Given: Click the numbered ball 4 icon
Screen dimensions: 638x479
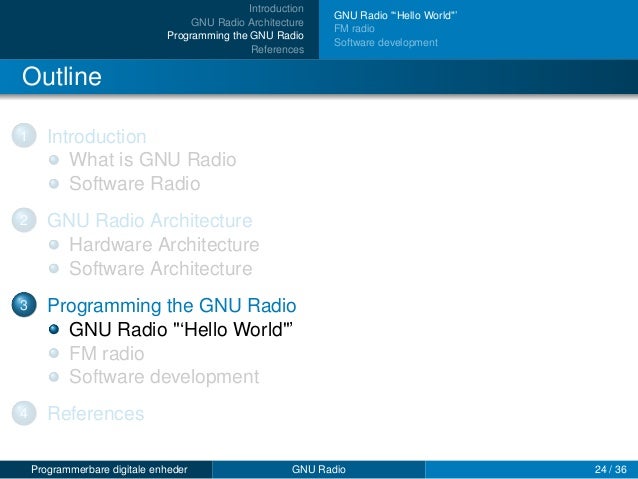Looking at the screenshot, I should (24, 413).
